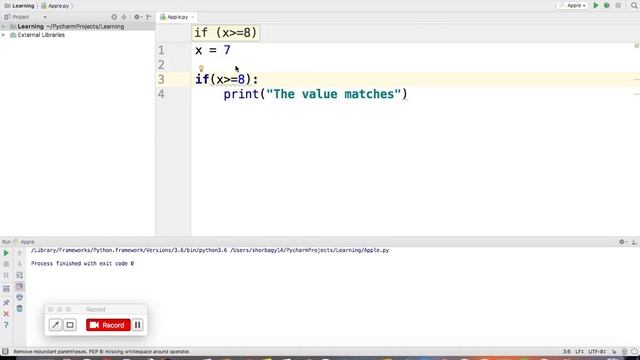Clear console with the trash icon

[x=19, y=309]
